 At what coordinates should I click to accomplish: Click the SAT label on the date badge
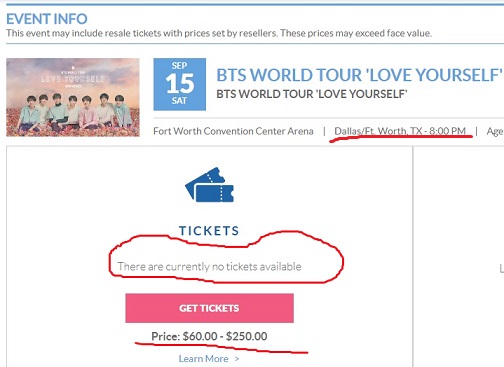tap(179, 100)
